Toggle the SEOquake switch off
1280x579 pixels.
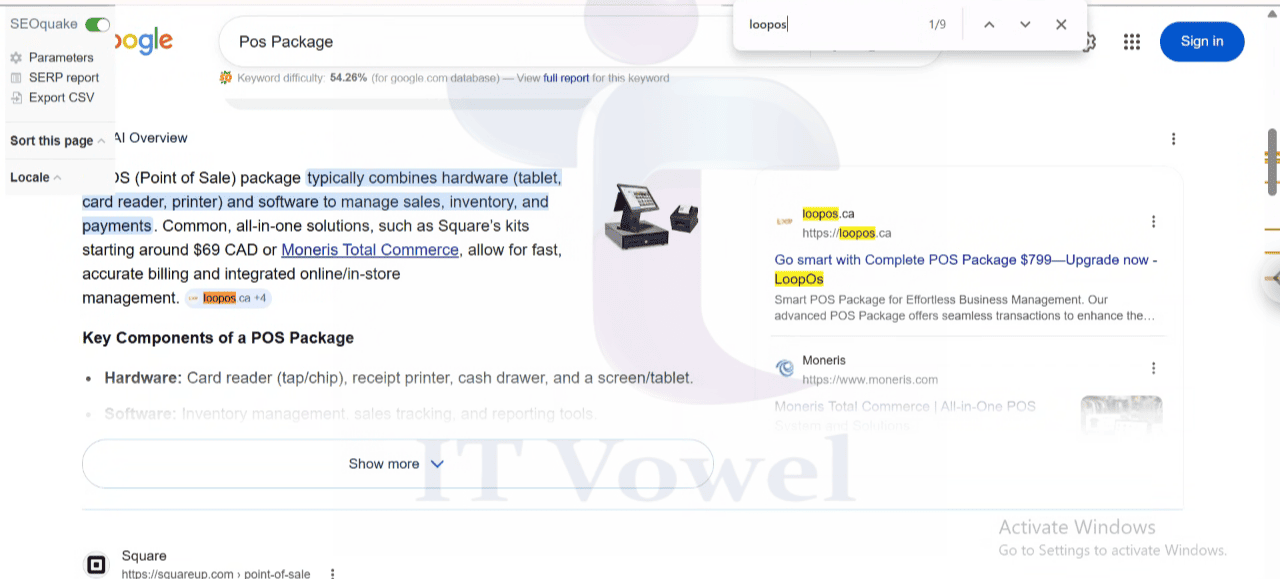97,24
